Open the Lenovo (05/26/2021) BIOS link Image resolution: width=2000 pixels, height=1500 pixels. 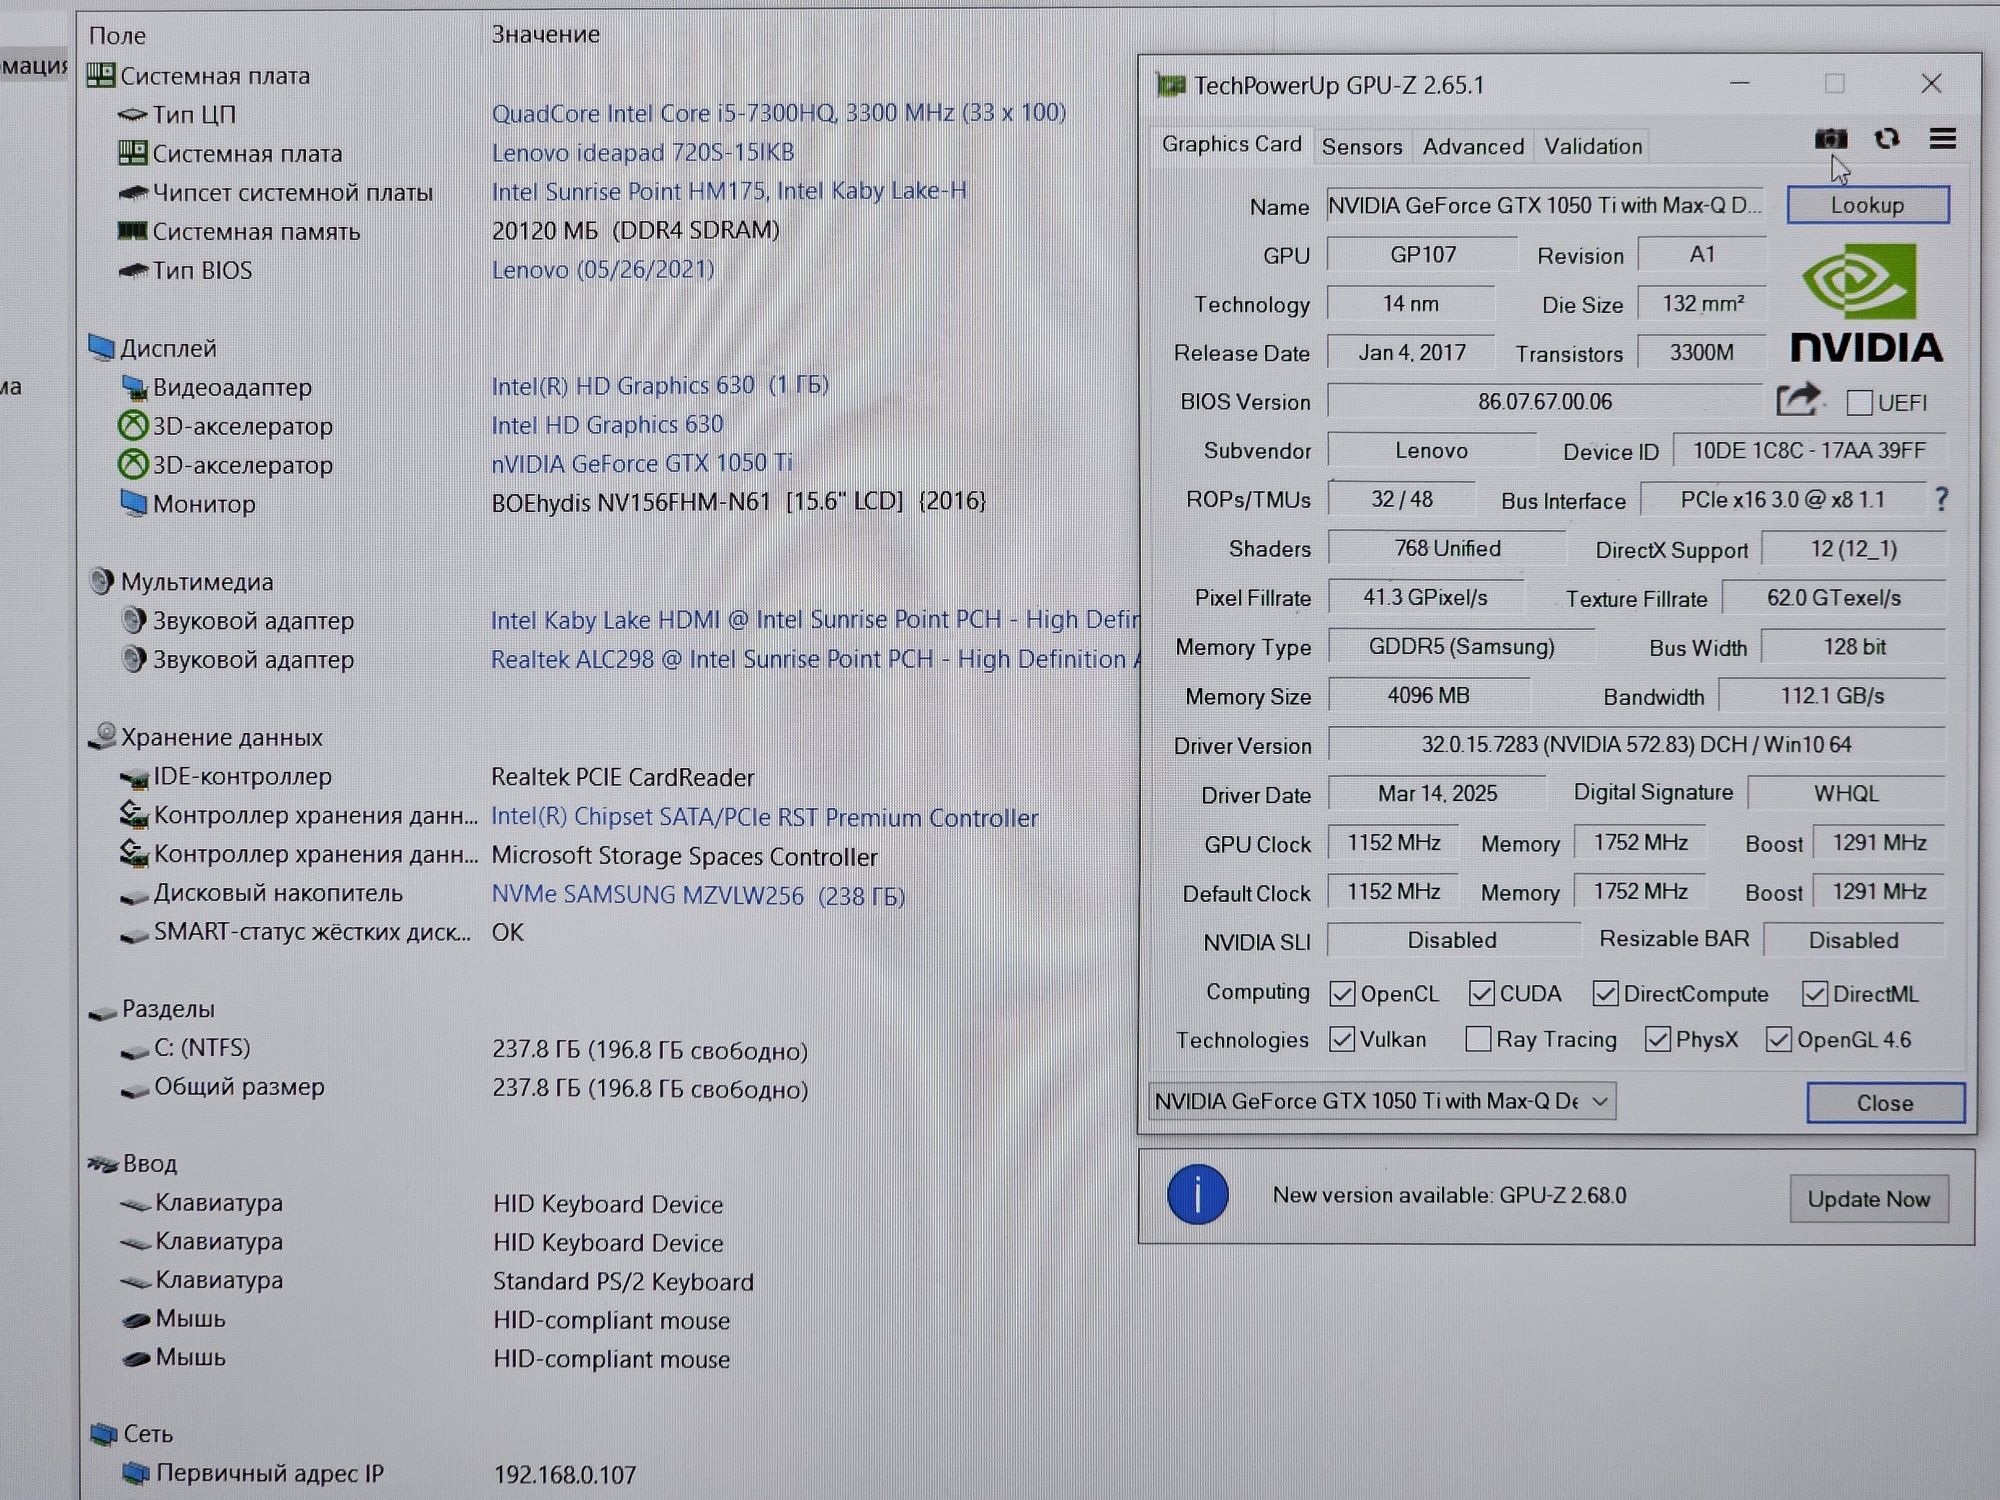coord(603,269)
